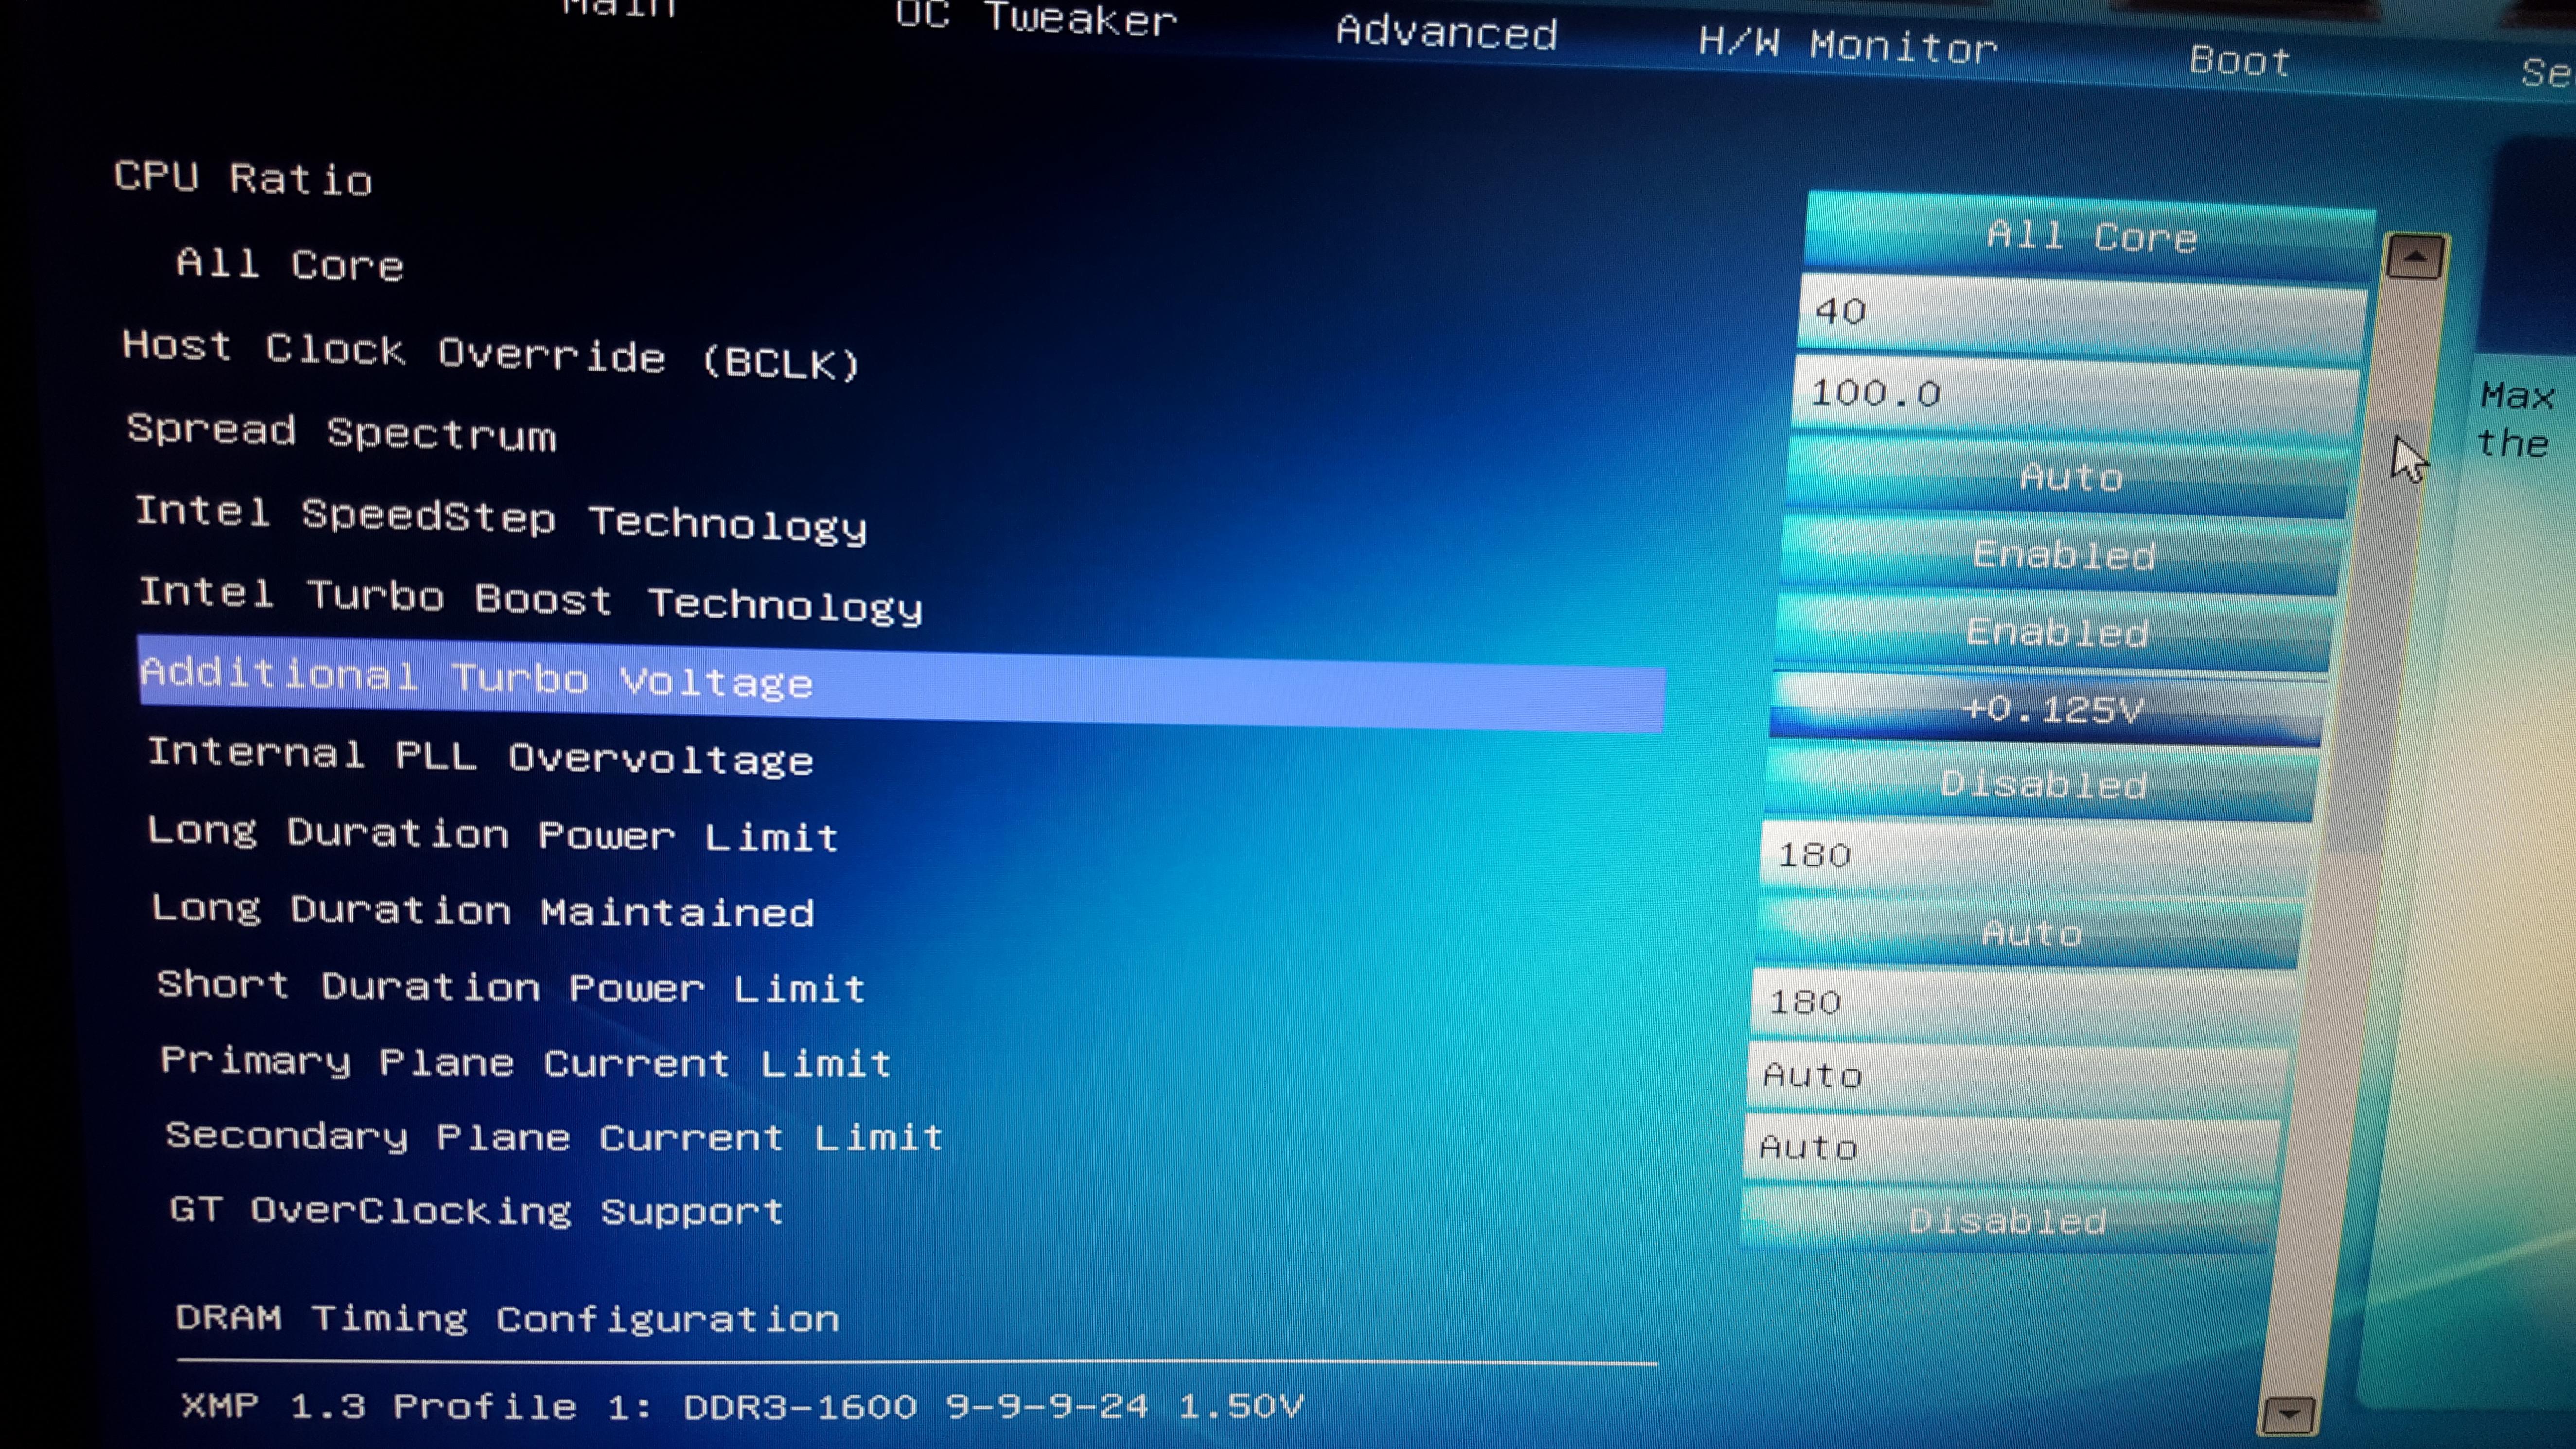Toggle Intel SpeedStep Technology Enabled value
This screenshot has width=2576, height=1449.
point(2062,555)
